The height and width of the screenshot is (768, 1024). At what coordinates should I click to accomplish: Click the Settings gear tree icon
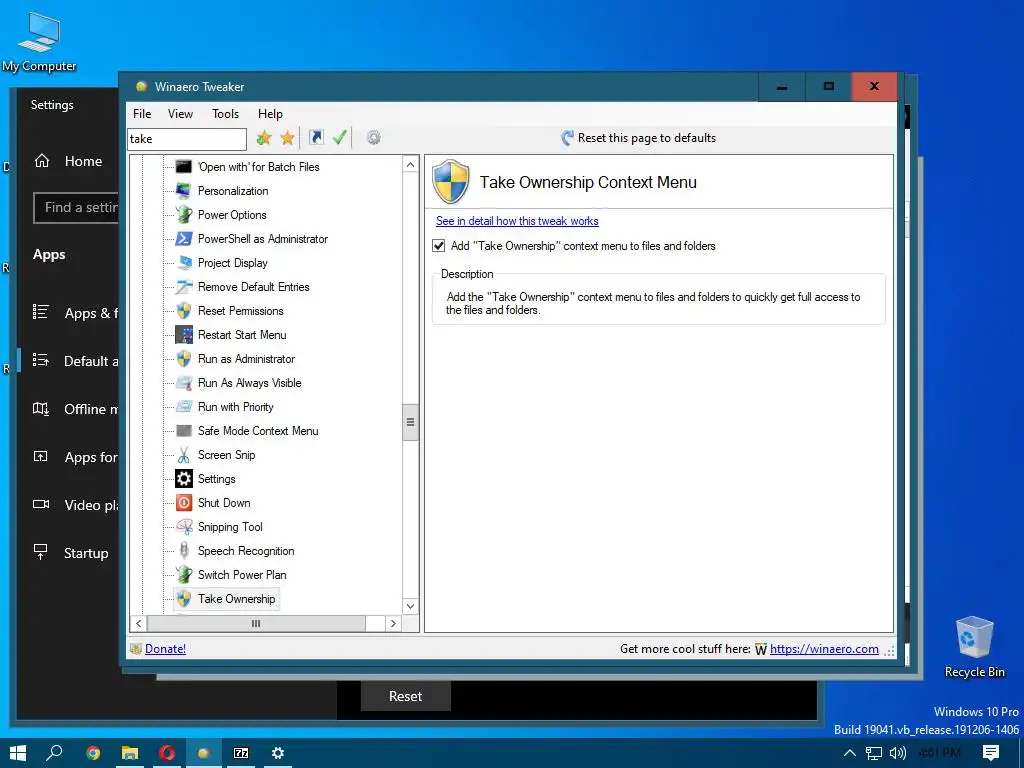(x=184, y=479)
